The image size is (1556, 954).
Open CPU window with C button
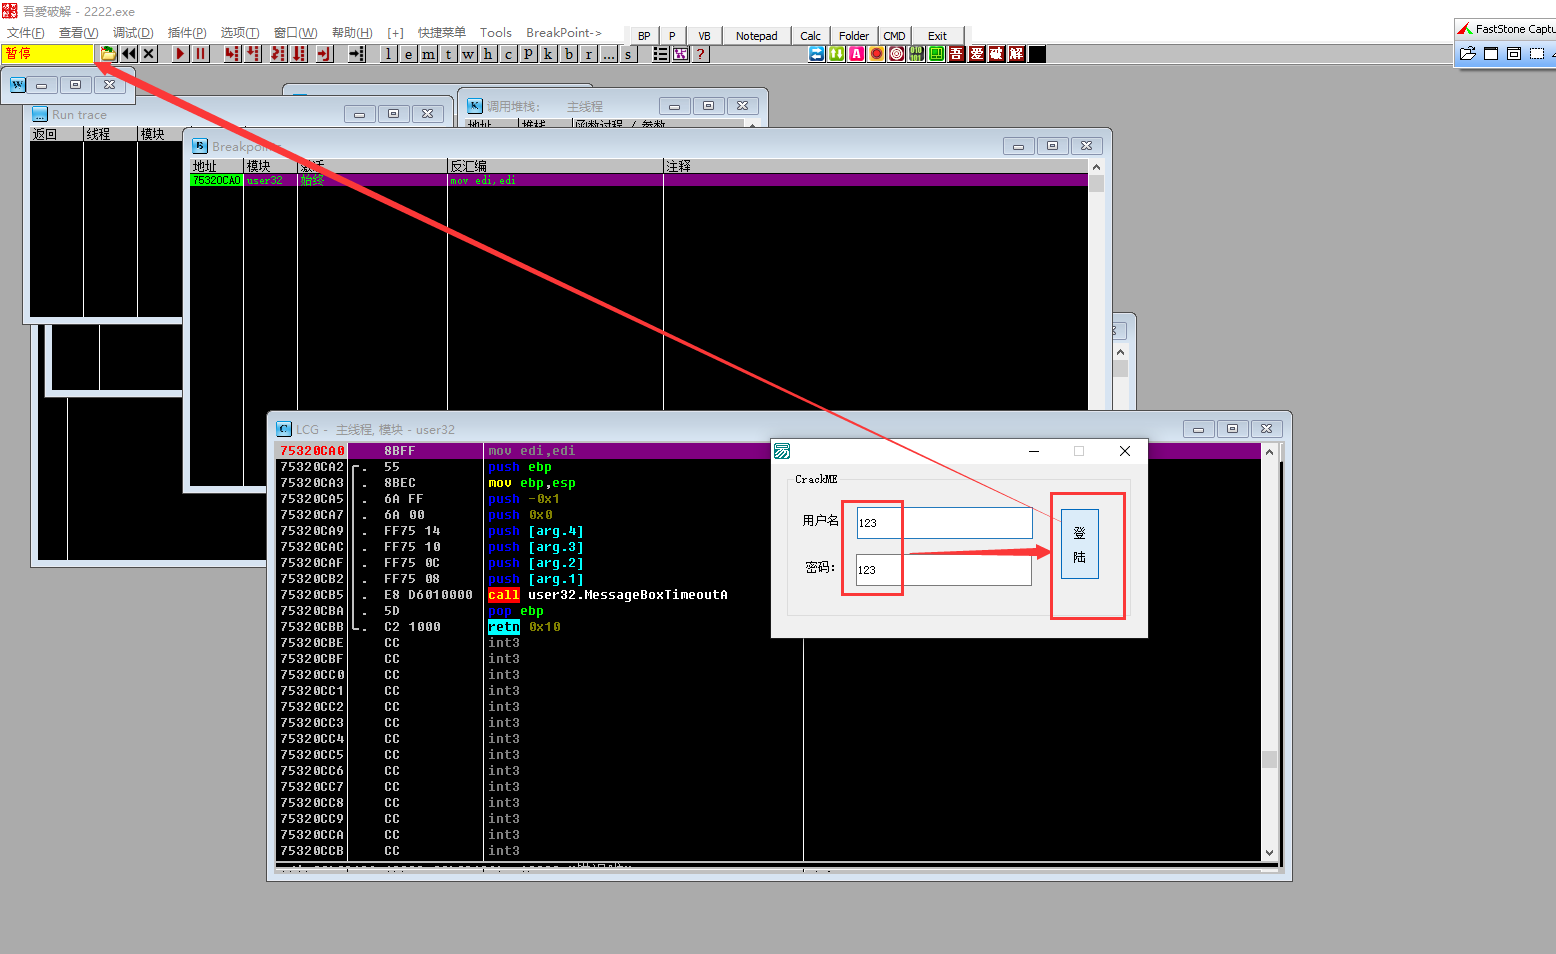pyautogui.click(x=508, y=54)
